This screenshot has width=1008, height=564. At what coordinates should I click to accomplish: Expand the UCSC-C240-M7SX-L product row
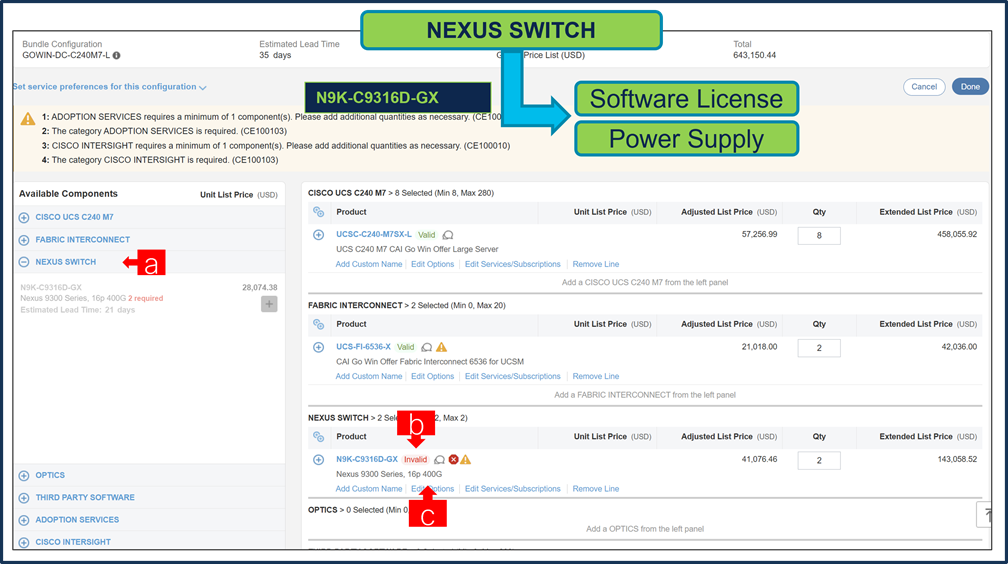point(318,235)
